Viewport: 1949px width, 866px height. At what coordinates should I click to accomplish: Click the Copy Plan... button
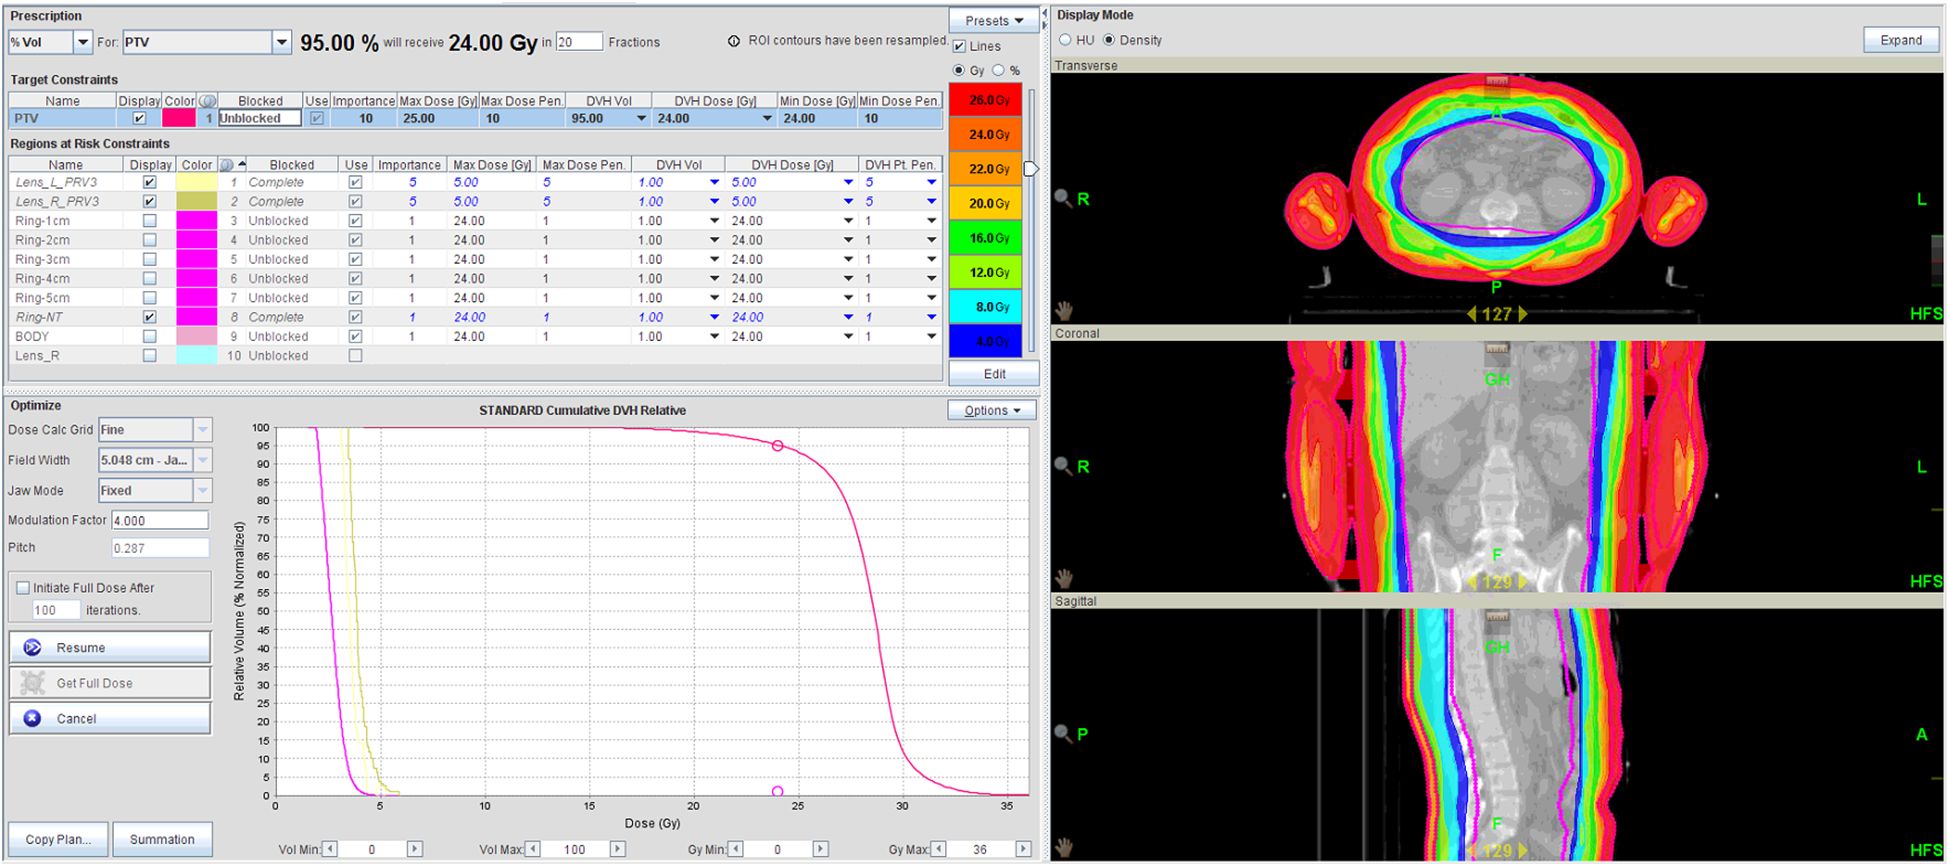[57, 839]
